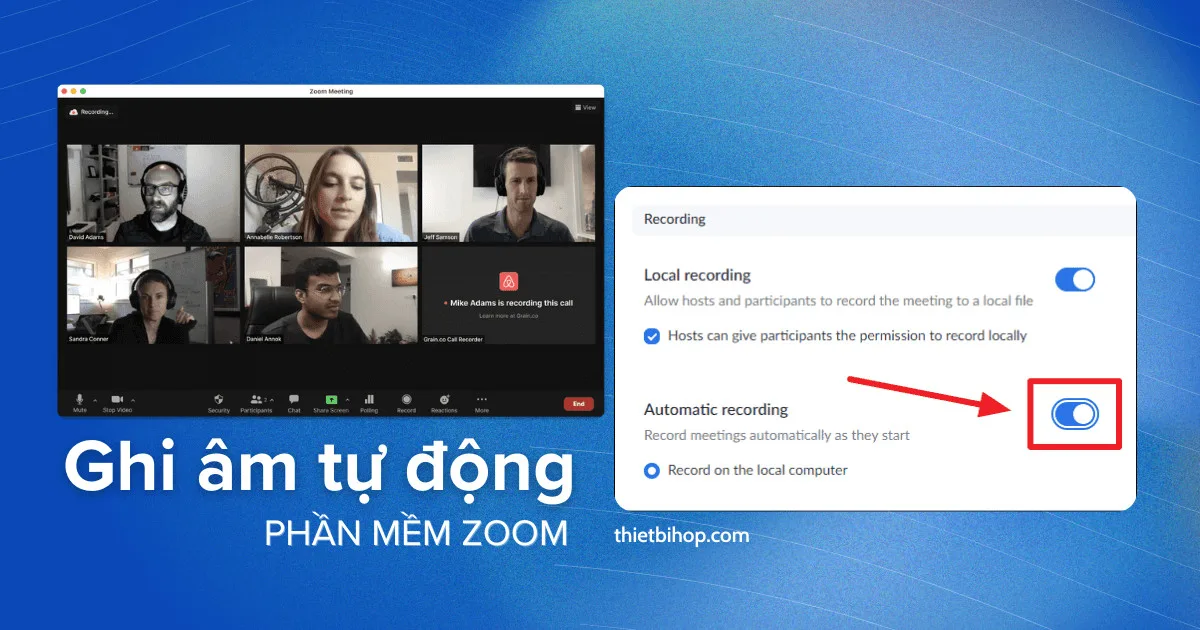
Task: Uncheck hosts can give participants recording permission
Action: [x=653, y=336]
